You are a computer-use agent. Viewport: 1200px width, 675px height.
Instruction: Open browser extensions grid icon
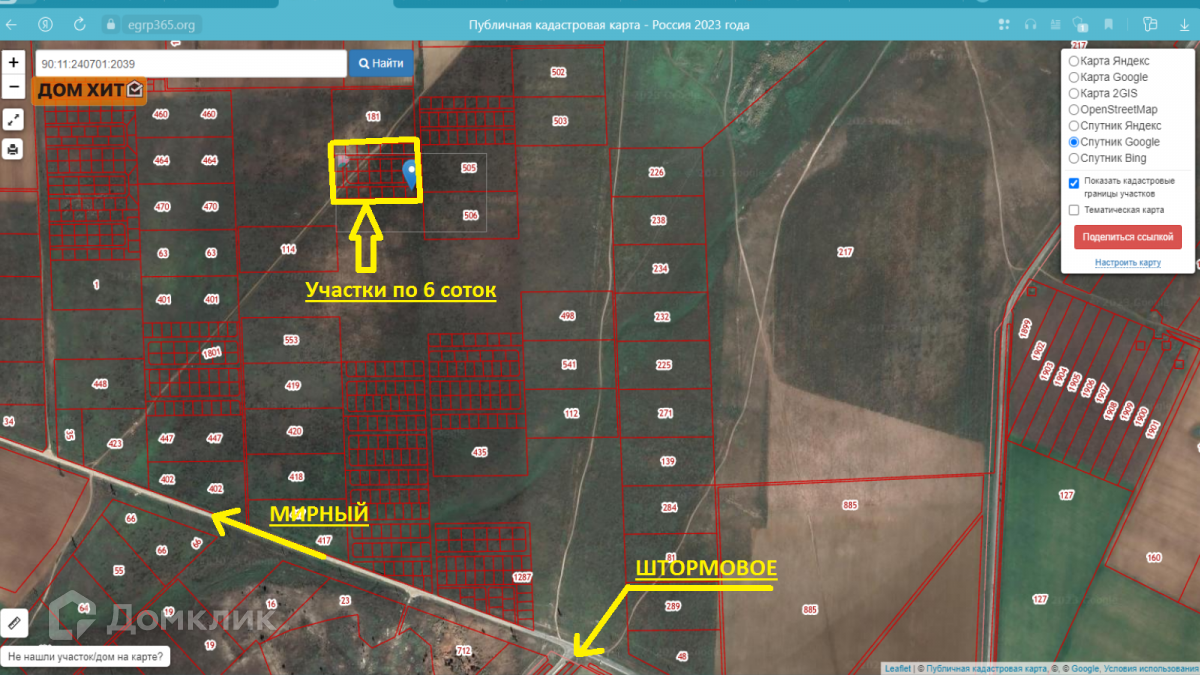tap(1005, 24)
